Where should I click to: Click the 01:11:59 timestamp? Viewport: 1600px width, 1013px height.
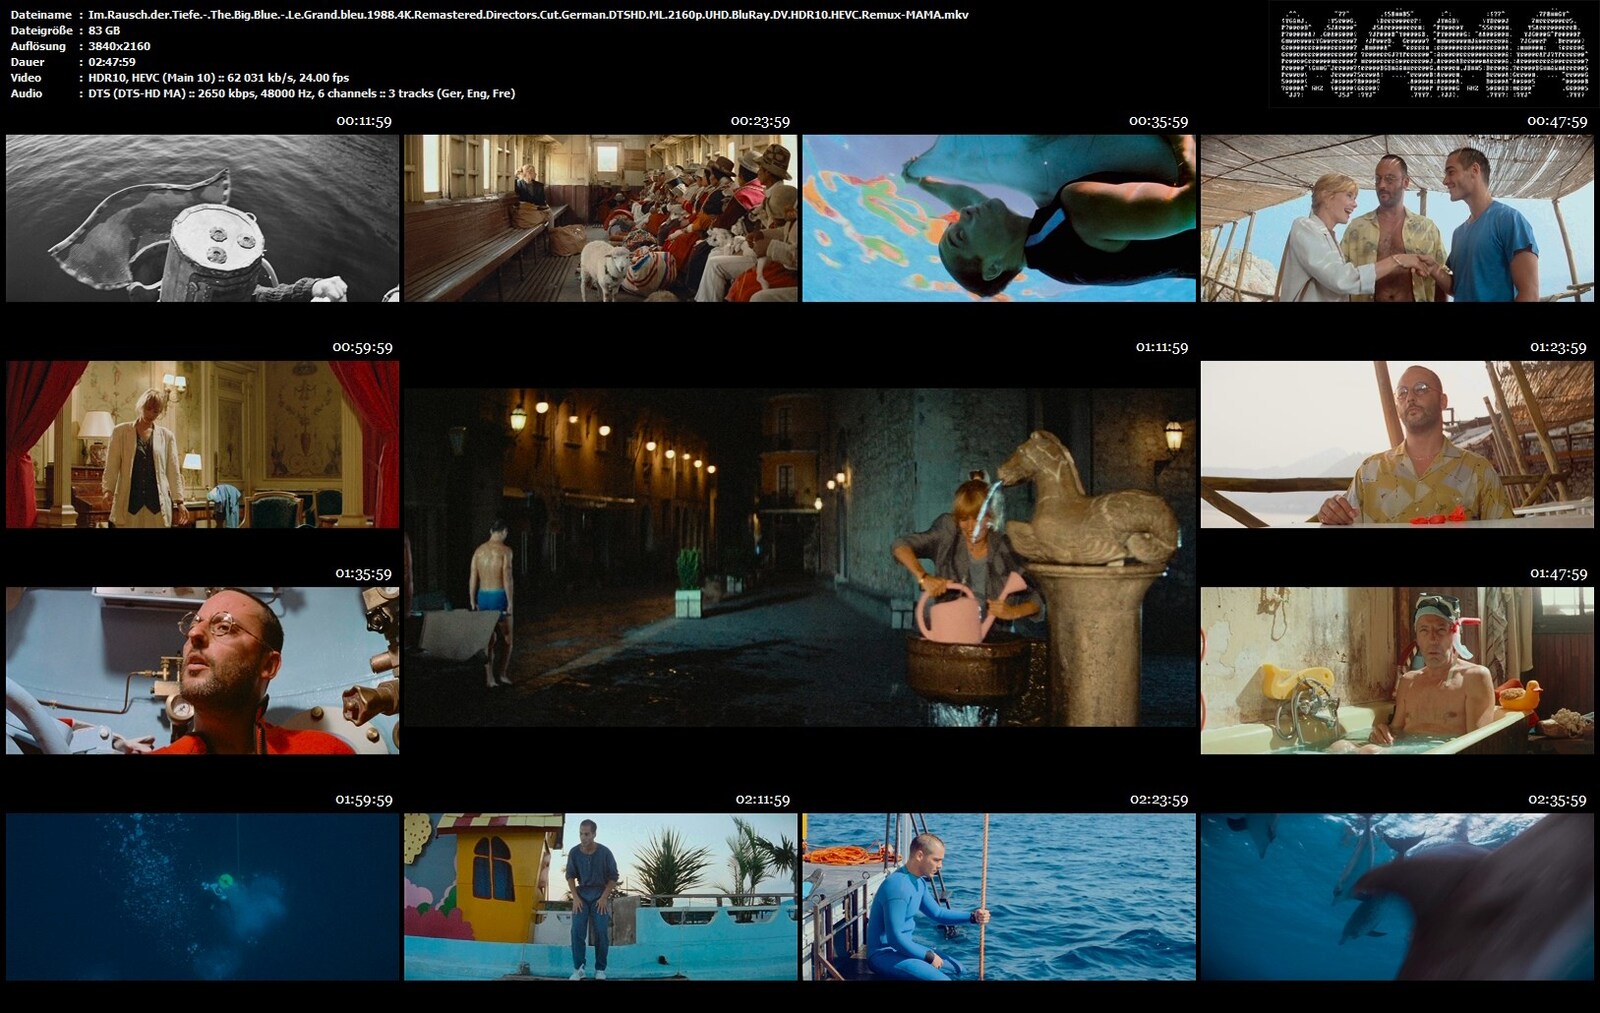click(x=1162, y=347)
